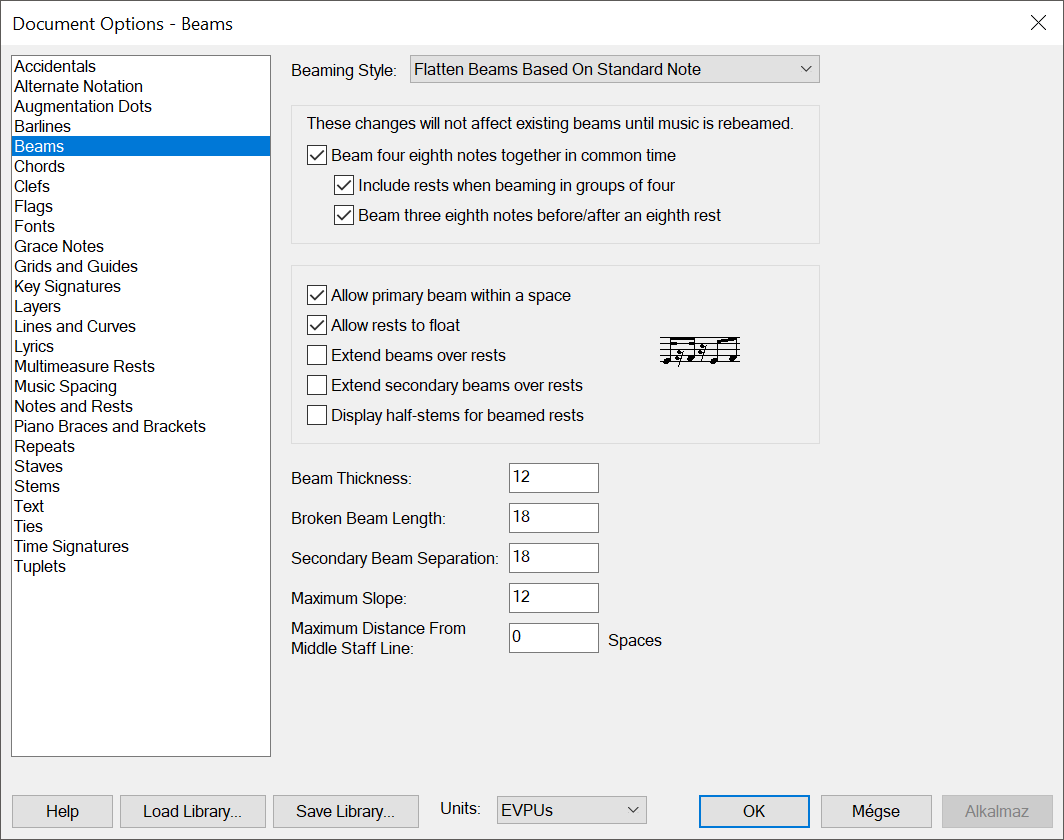Enable Display half-stems for beamed rests
The image size is (1064, 840).
(317, 416)
